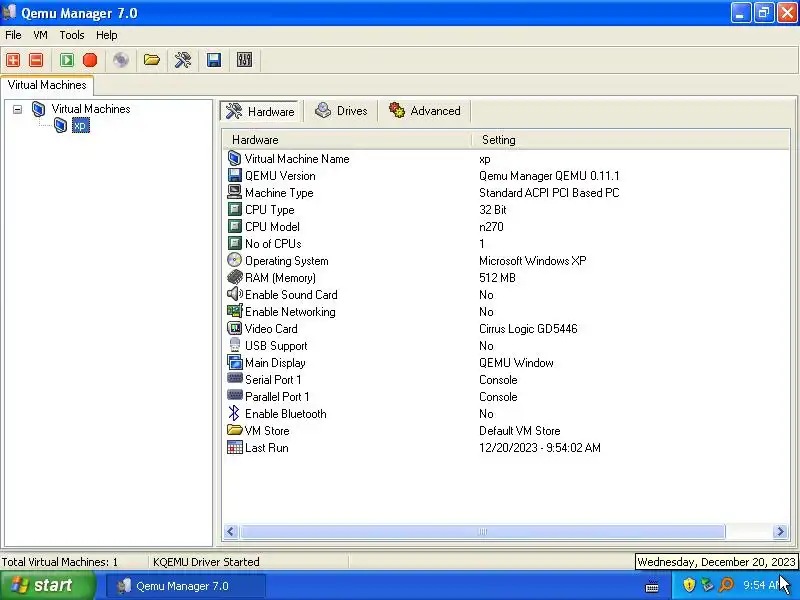
Task: Click the Virtual Machine Name row icon
Action: 234,159
